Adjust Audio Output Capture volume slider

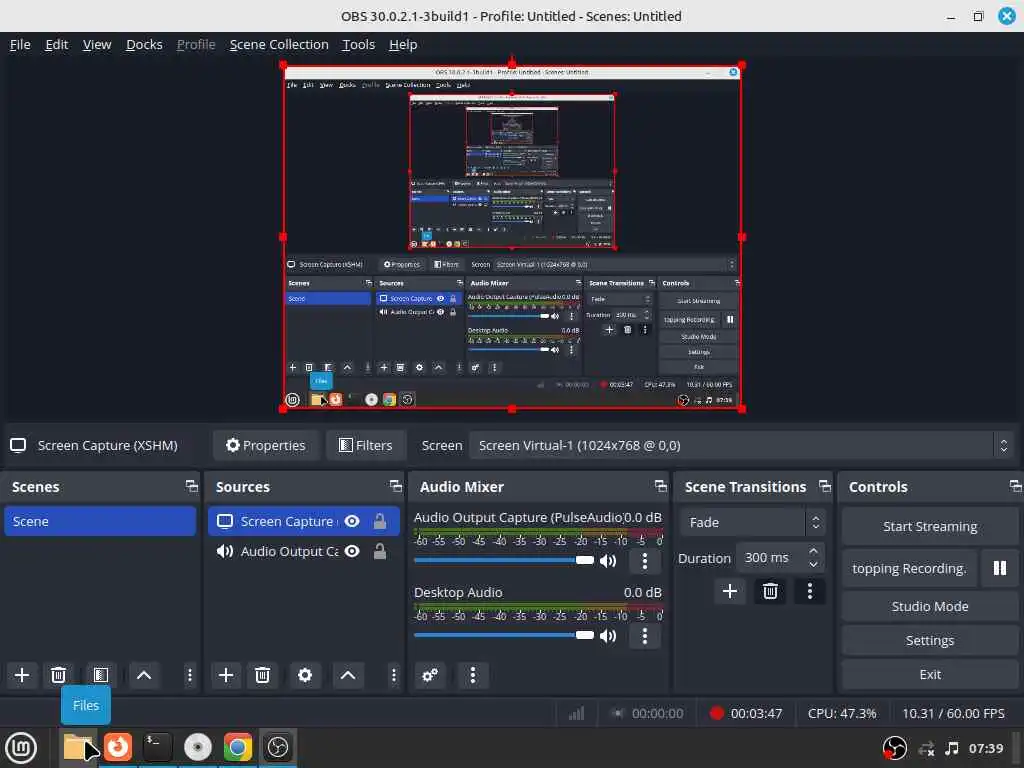504,560
